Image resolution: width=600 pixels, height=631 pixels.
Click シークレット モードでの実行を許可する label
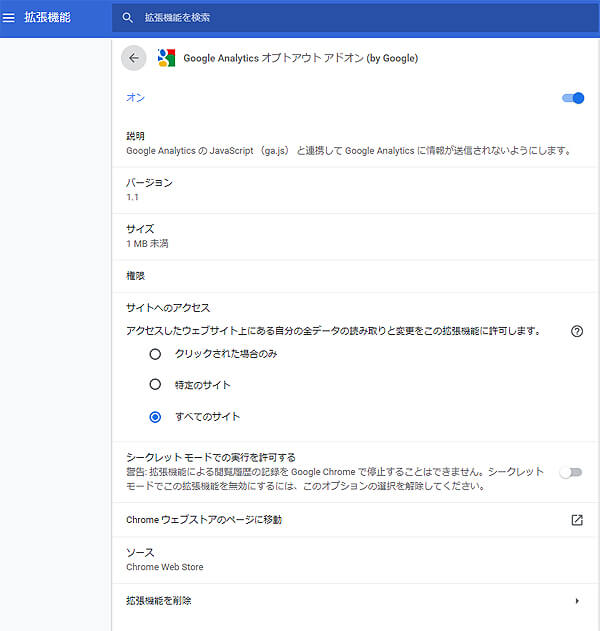211,458
